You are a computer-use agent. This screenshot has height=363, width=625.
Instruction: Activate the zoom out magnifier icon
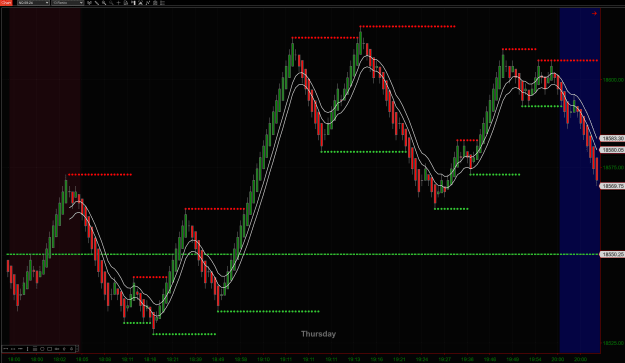coord(111,3)
